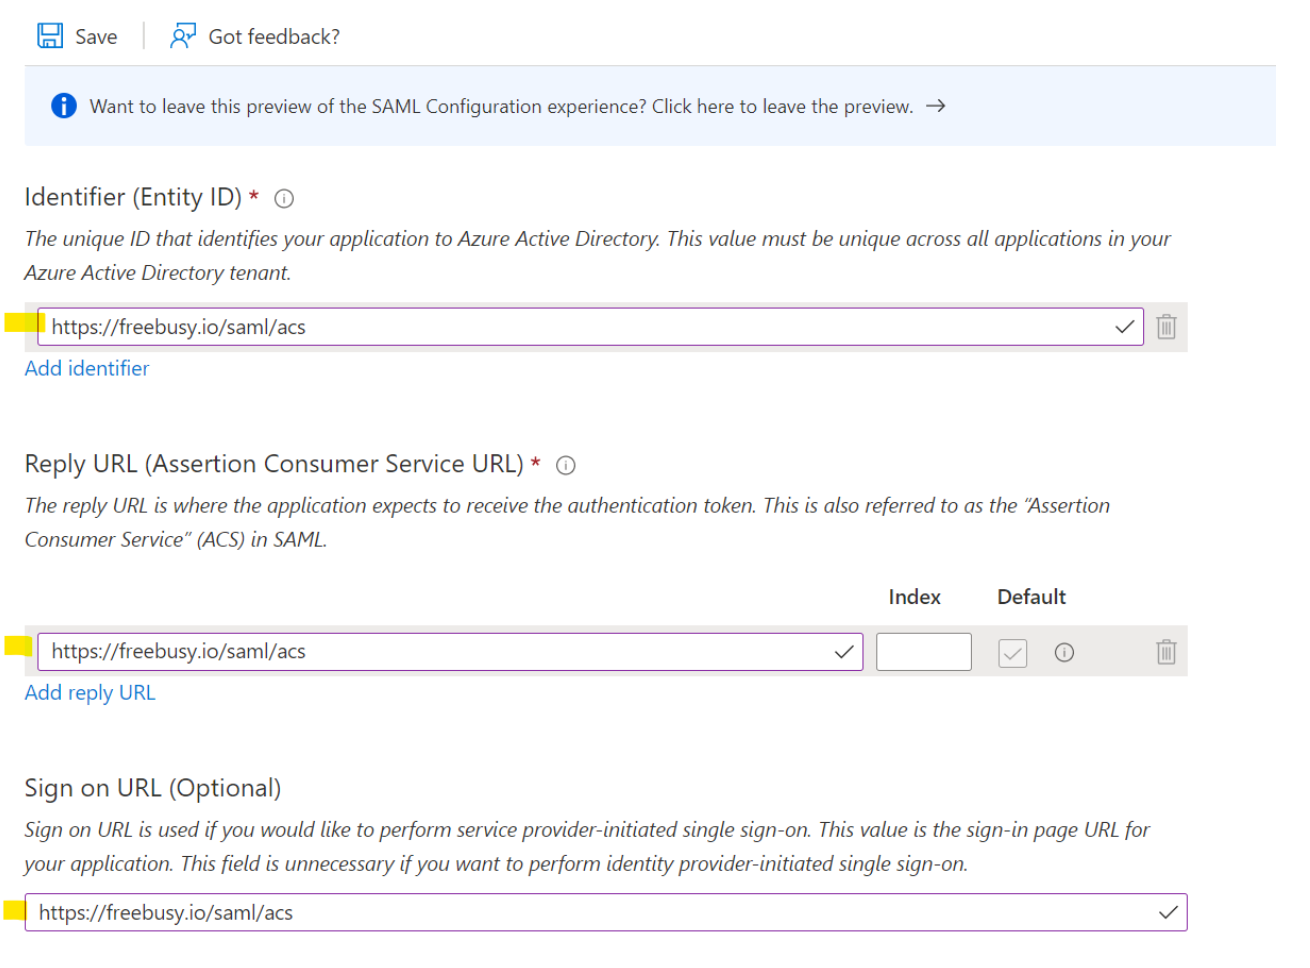Viewport: 1310px width, 968px height.
Task: Click the Save button label
Action: (96, 37)
